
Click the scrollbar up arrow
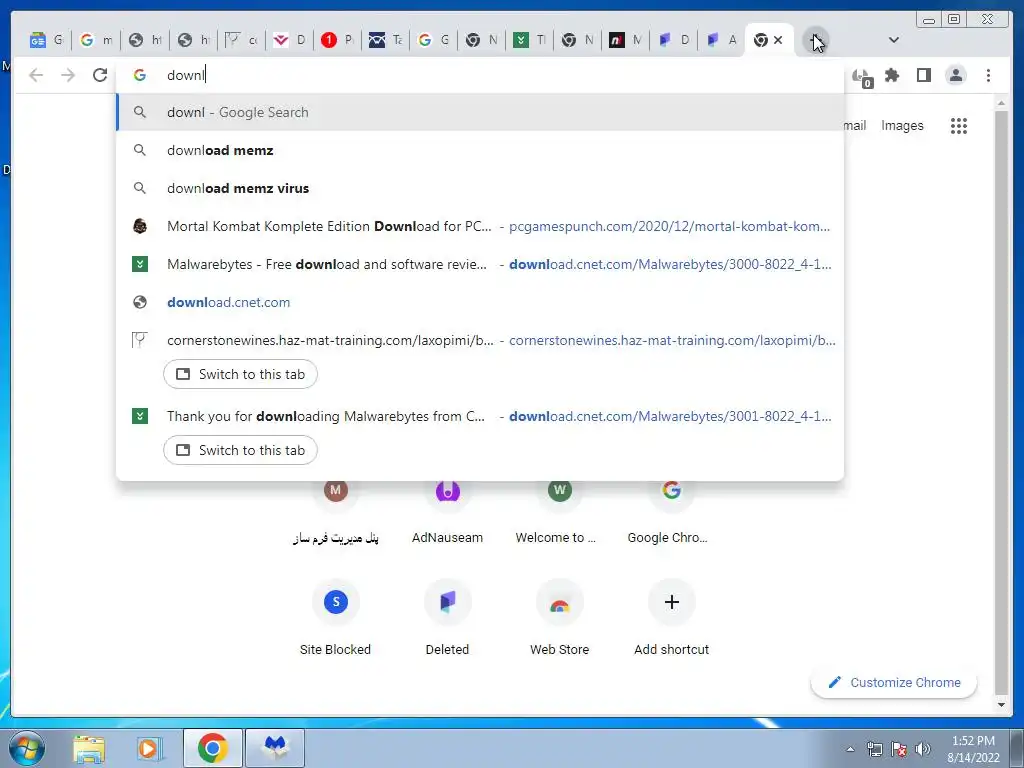1001,103
